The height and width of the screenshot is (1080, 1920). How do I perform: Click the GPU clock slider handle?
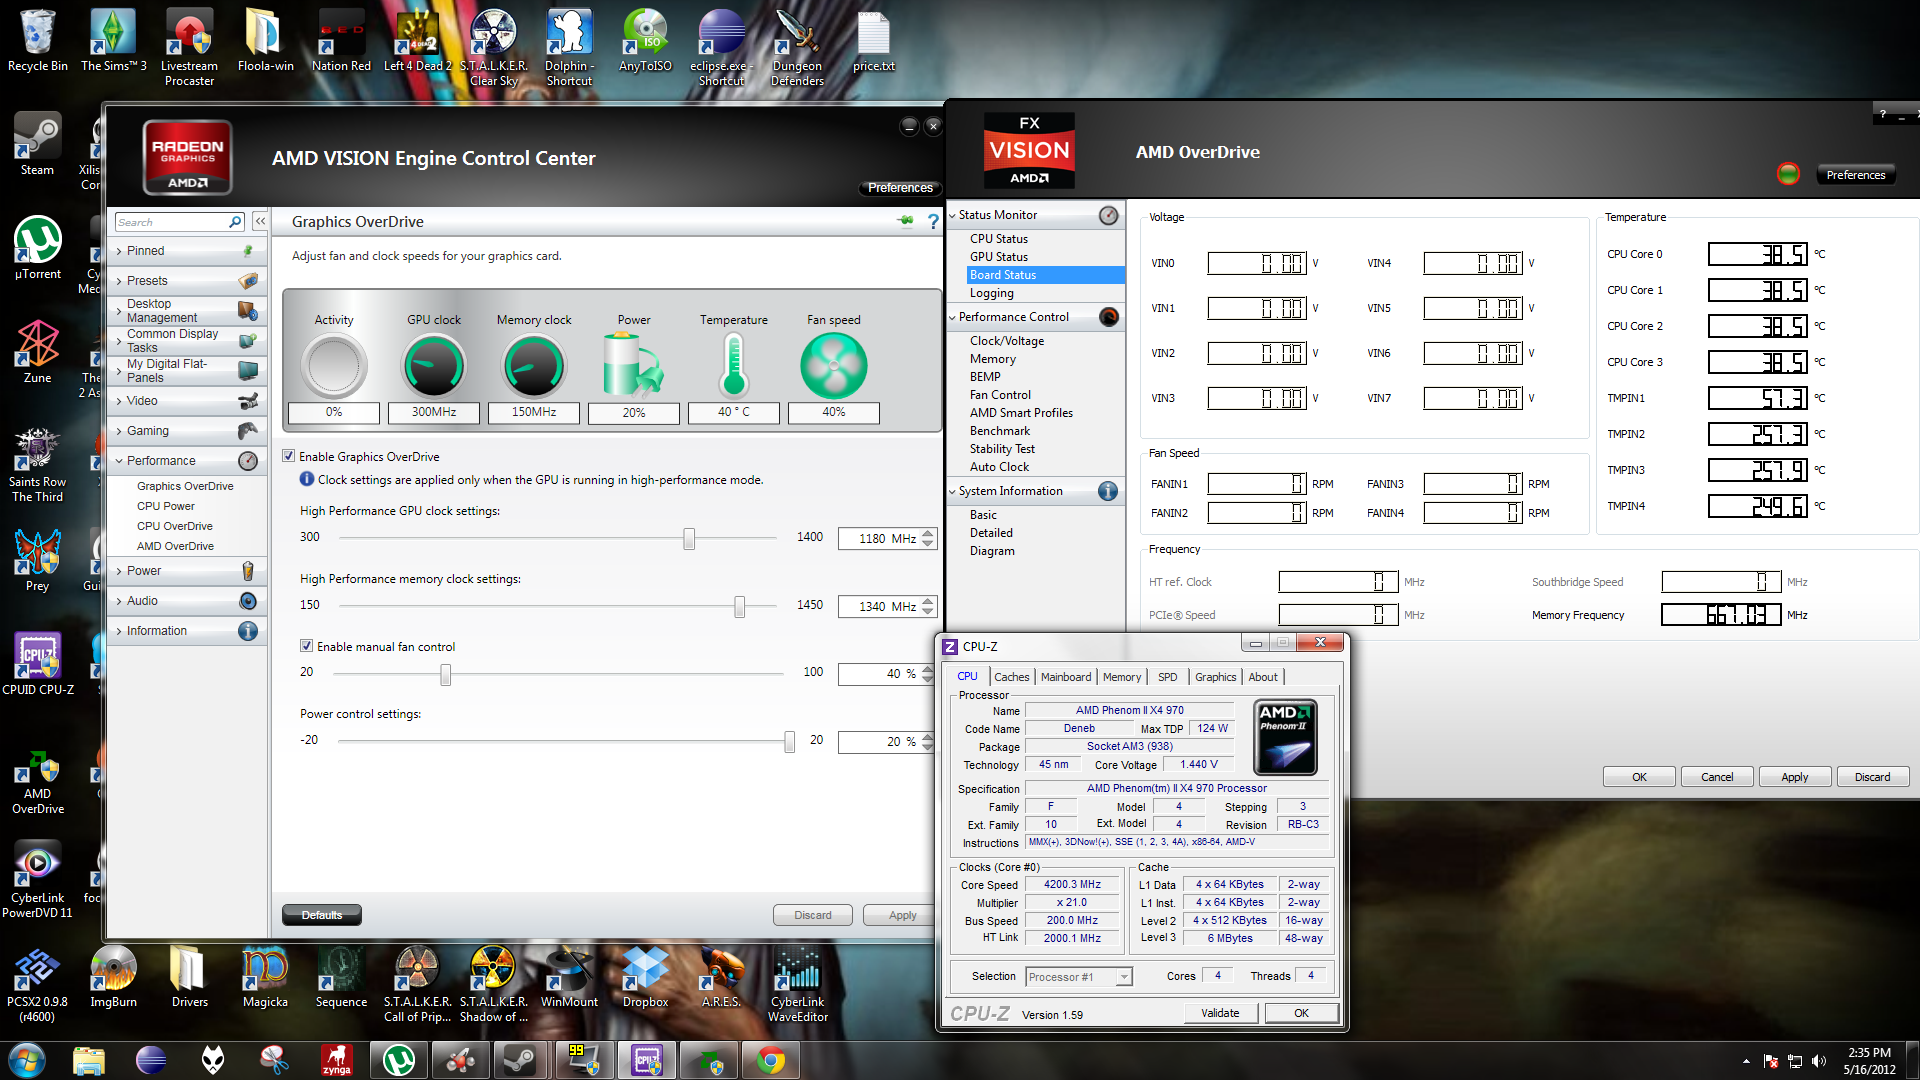click(689, 539)
